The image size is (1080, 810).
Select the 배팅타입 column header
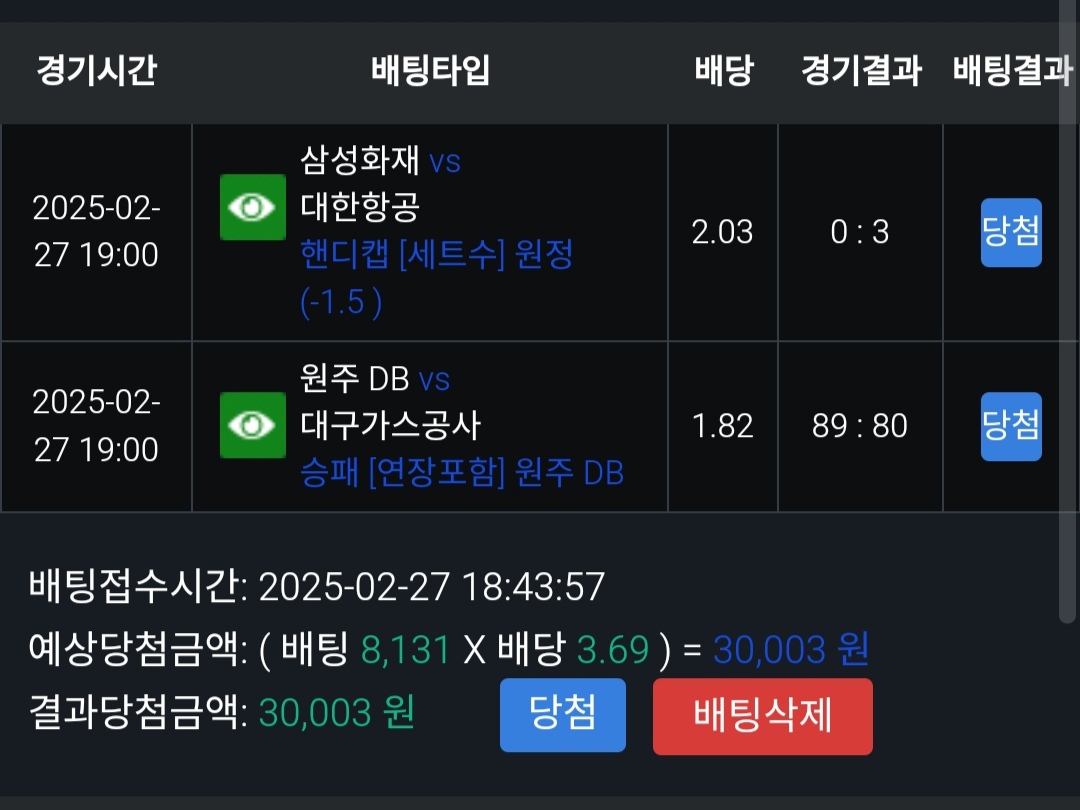pos(430,71)
